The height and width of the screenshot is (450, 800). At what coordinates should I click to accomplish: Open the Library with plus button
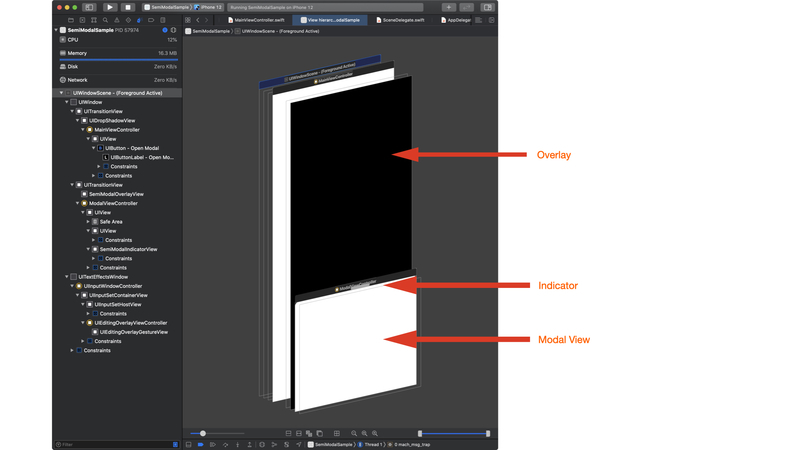click(x=448, y=7)
